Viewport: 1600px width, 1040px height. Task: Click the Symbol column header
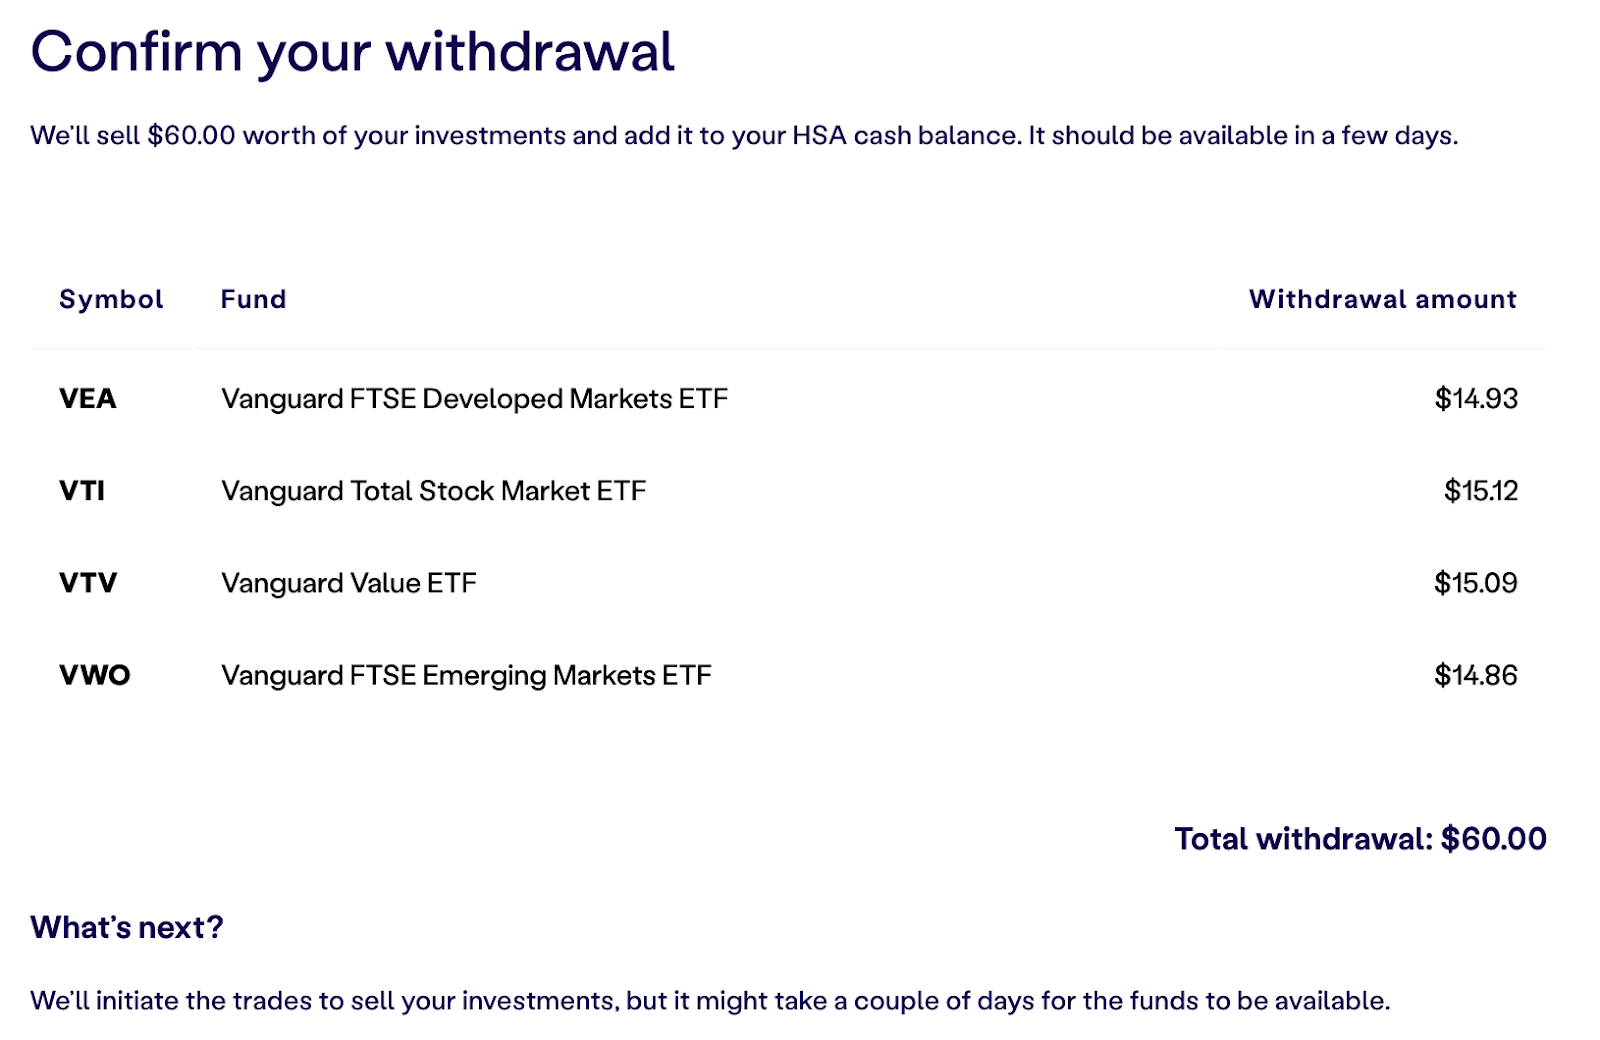pyautogui.click(x=111, y=299)
